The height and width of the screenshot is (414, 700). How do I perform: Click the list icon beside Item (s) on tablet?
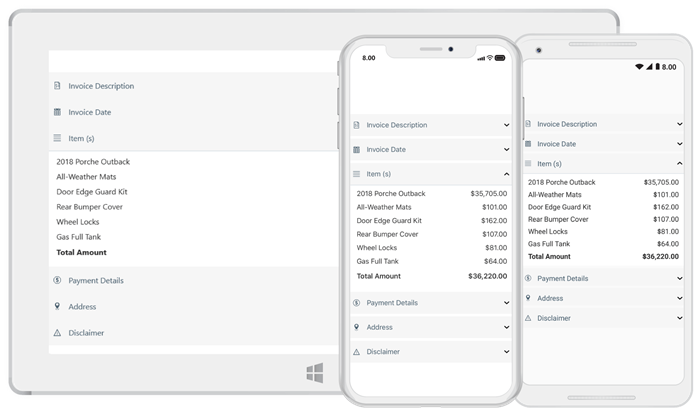click(x=57, y=138)
